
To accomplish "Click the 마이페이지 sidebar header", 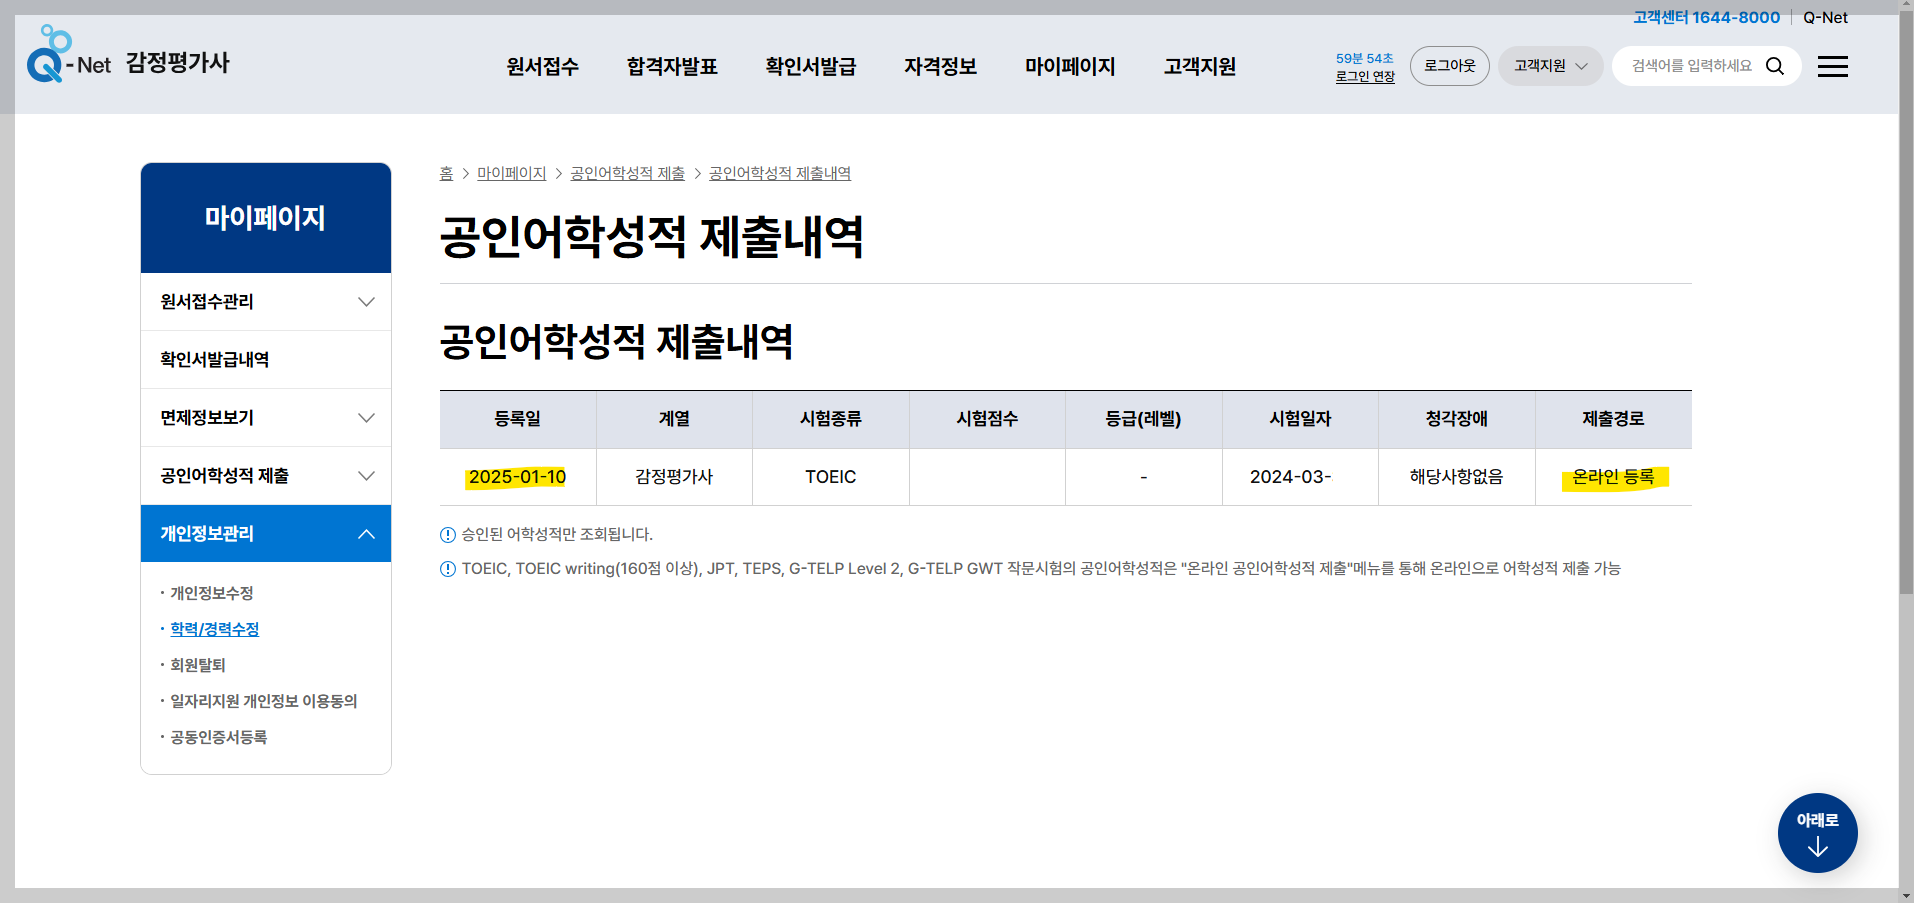I will pyautogui.click(x=266, y=218).
